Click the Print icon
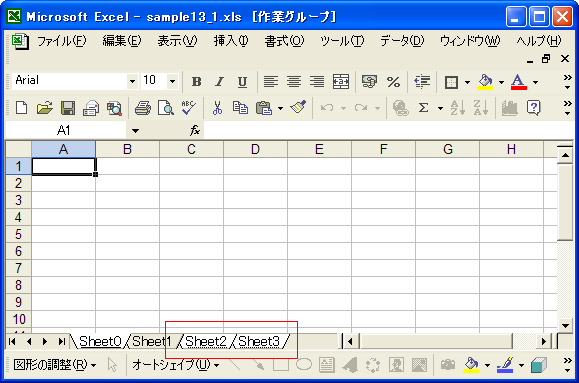 coord(143,108)
